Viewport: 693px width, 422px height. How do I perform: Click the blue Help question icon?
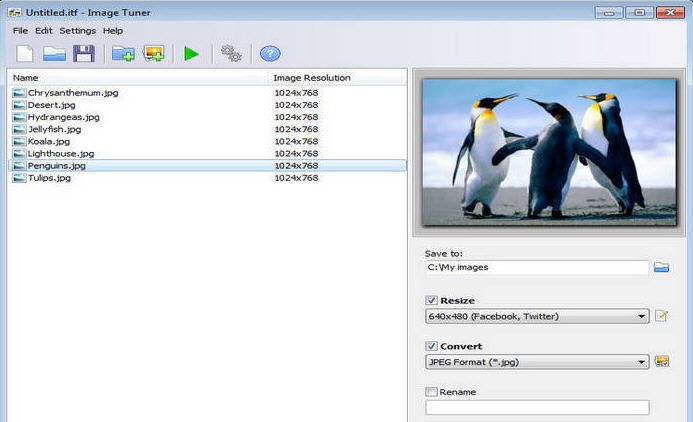pos(270,54)
